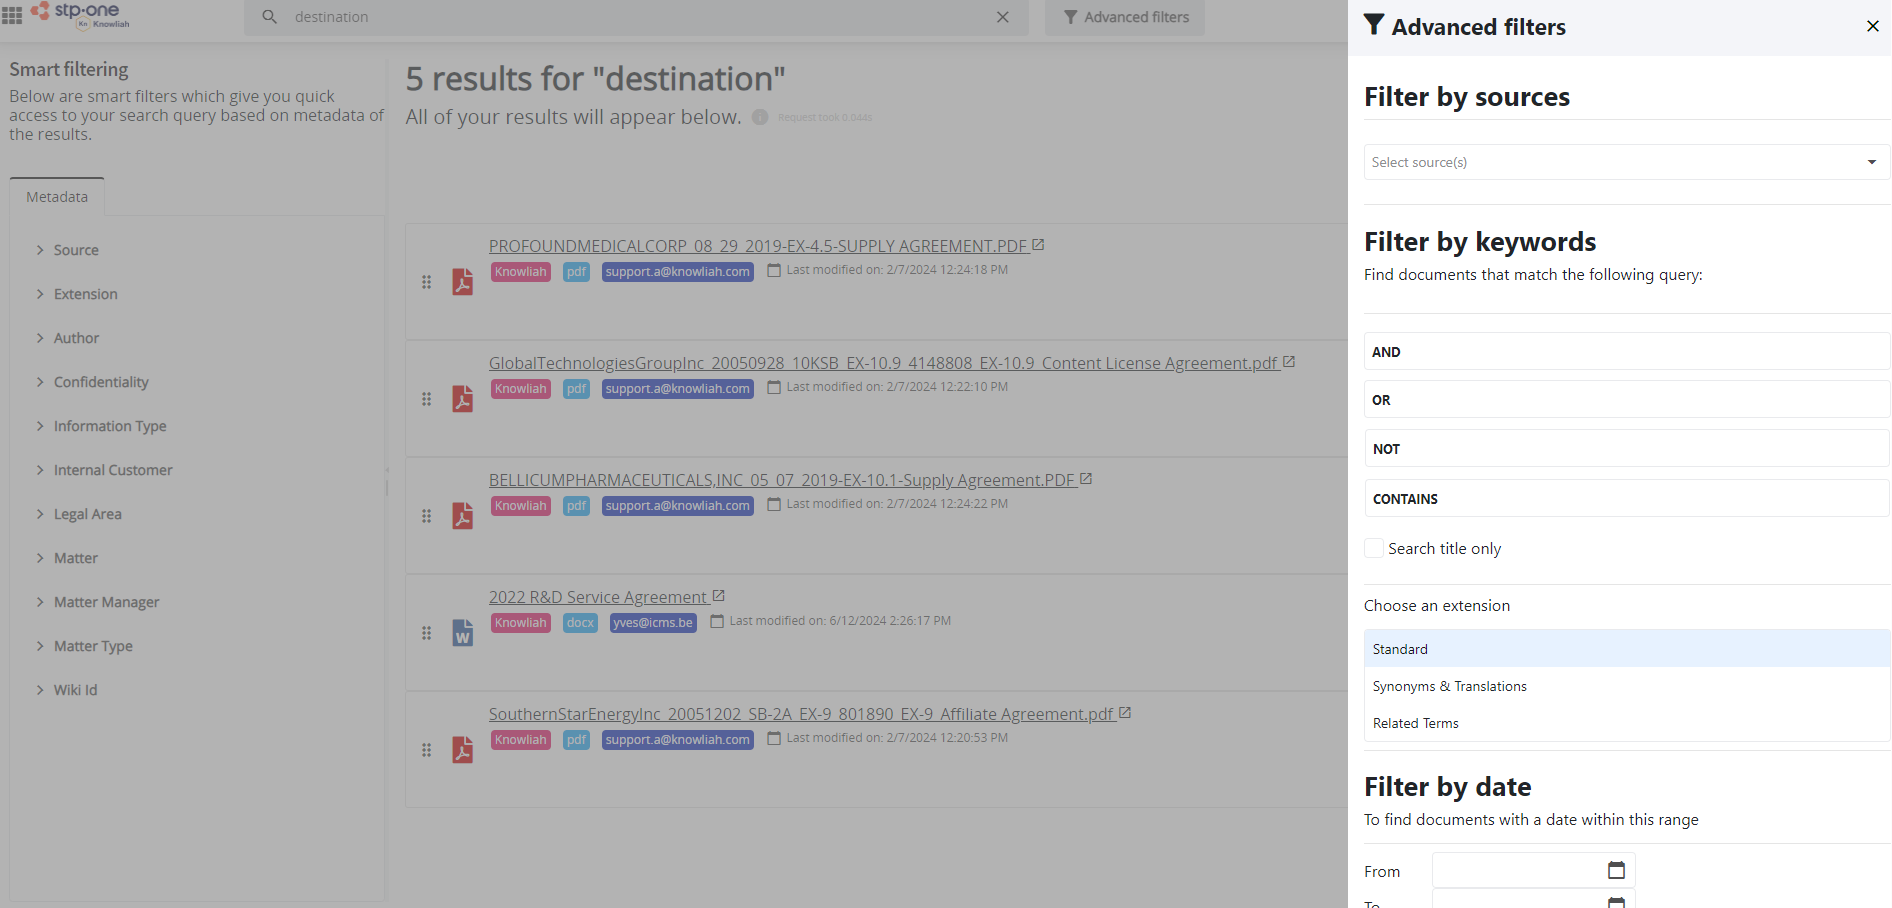Close the Advanced filters panel
Screen dimensions: 1892x908
[x=1872, y=26]
